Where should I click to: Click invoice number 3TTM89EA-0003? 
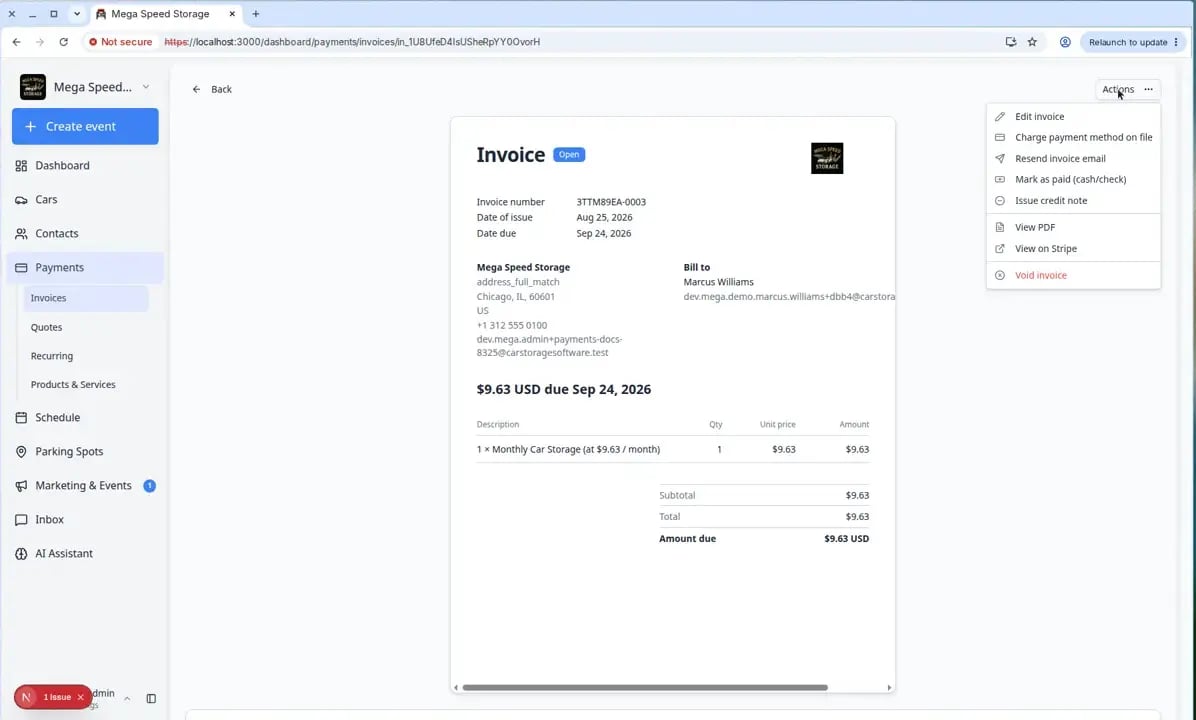[611, 202]
